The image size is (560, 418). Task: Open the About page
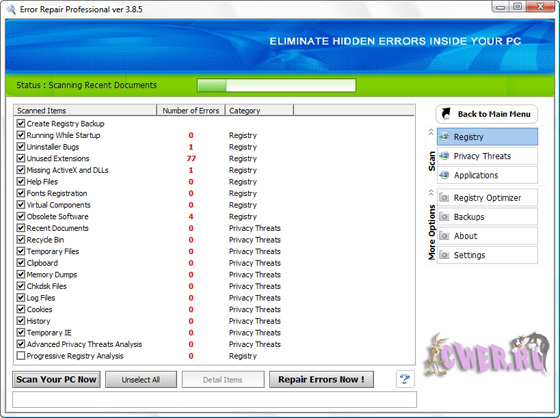[487, 236]
